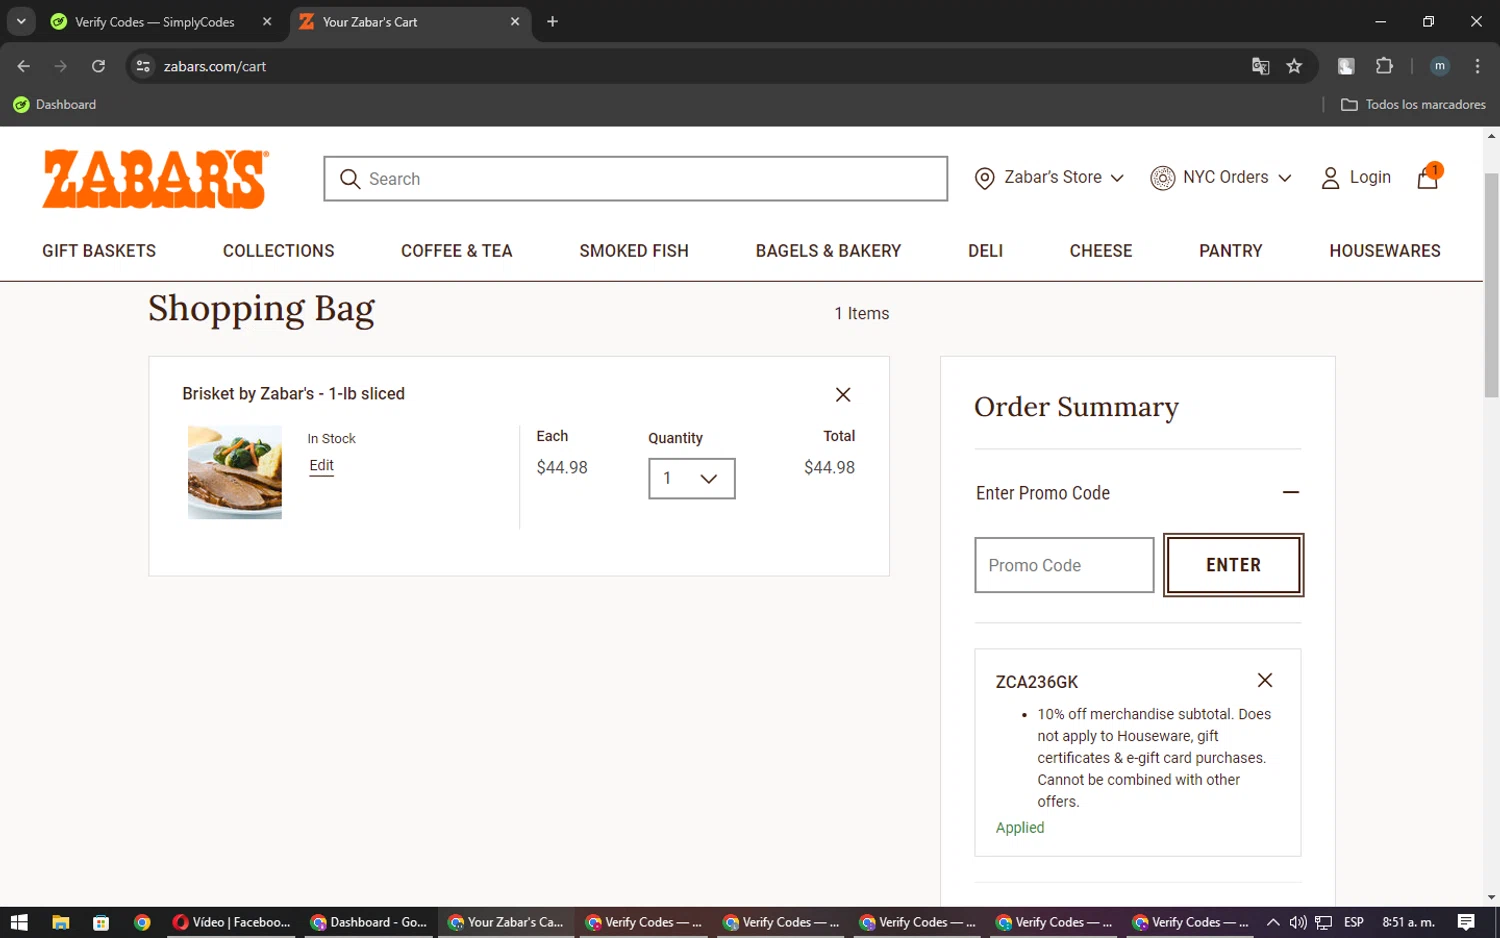The image size is (1500, 938).
Task: Open Microsoft Store from taskbar
Action: point(101,922)
